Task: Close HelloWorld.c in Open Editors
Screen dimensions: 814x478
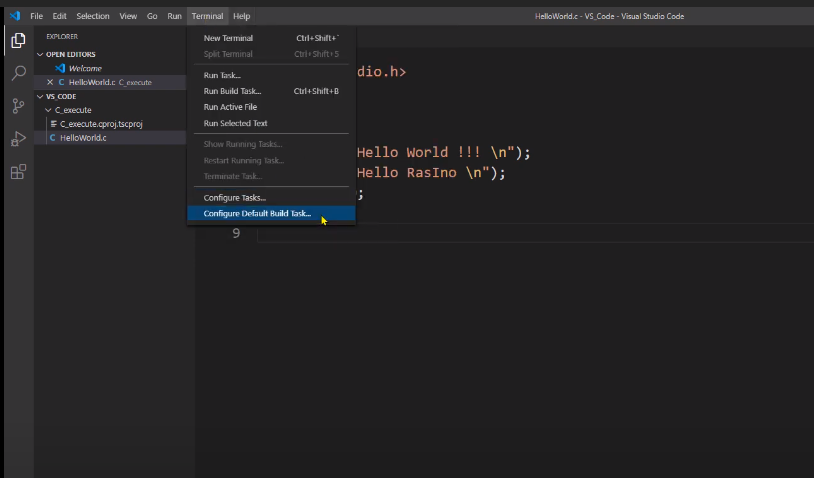Action: point(50,82)
